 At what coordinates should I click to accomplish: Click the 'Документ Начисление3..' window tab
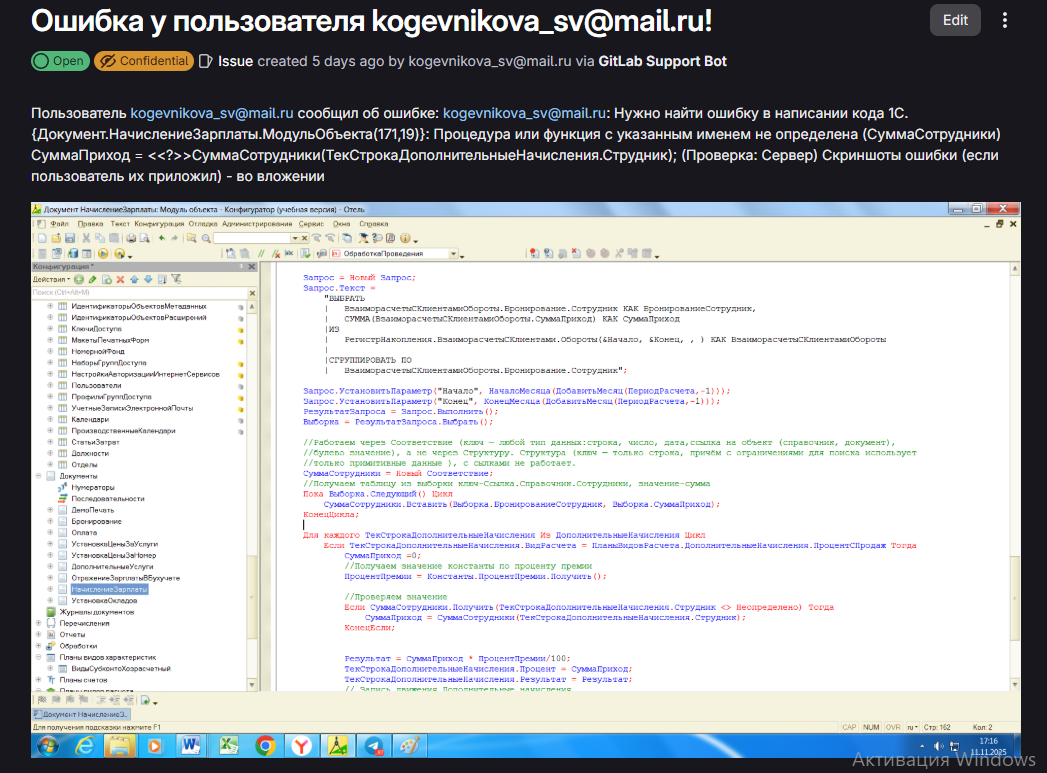pos(81,714)
